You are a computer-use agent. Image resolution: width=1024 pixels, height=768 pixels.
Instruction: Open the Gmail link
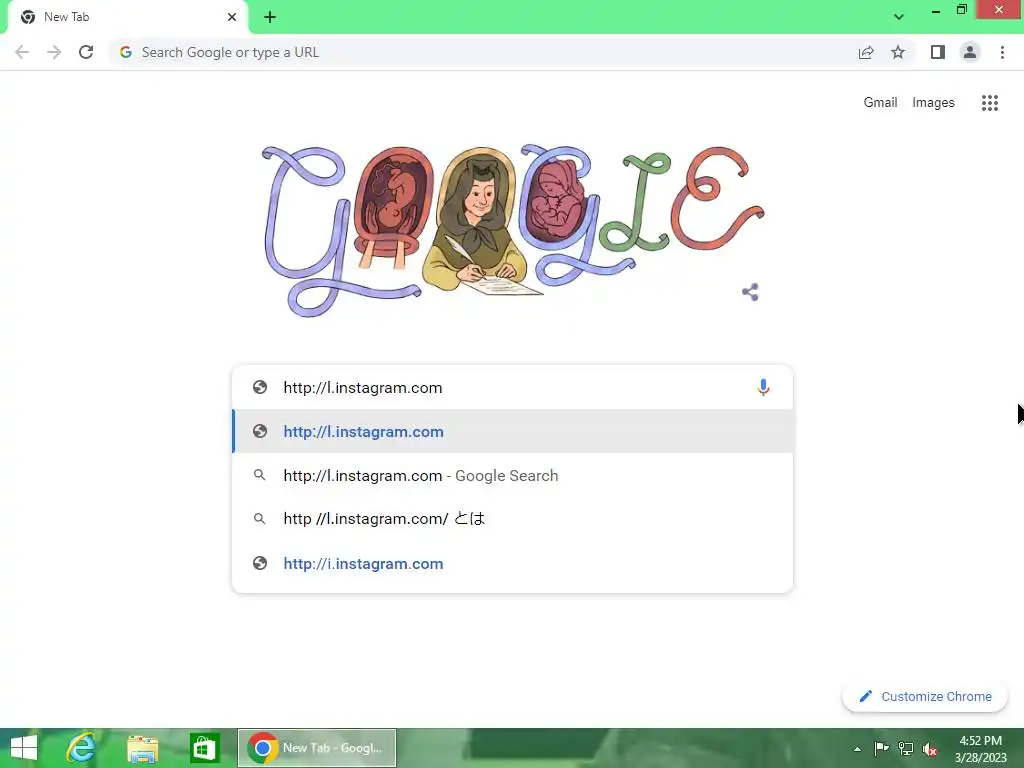880,103
